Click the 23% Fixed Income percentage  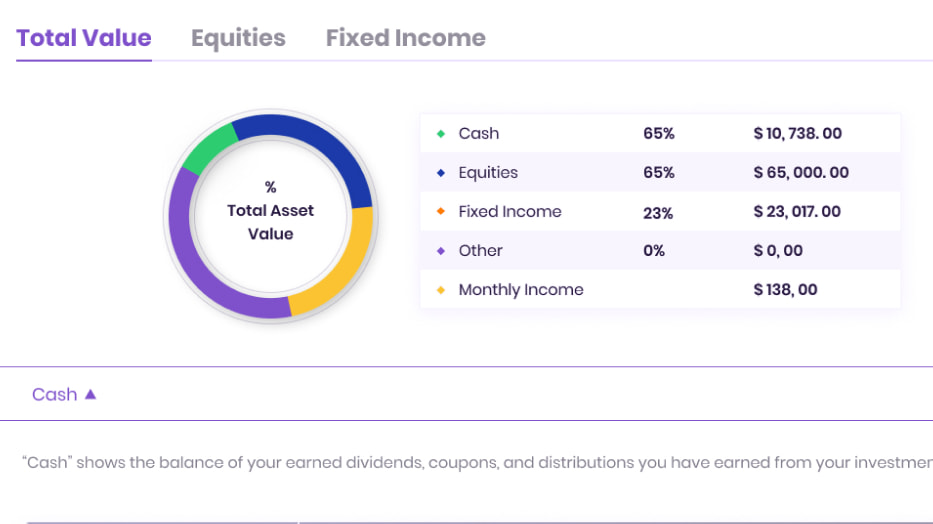(658, 213)
